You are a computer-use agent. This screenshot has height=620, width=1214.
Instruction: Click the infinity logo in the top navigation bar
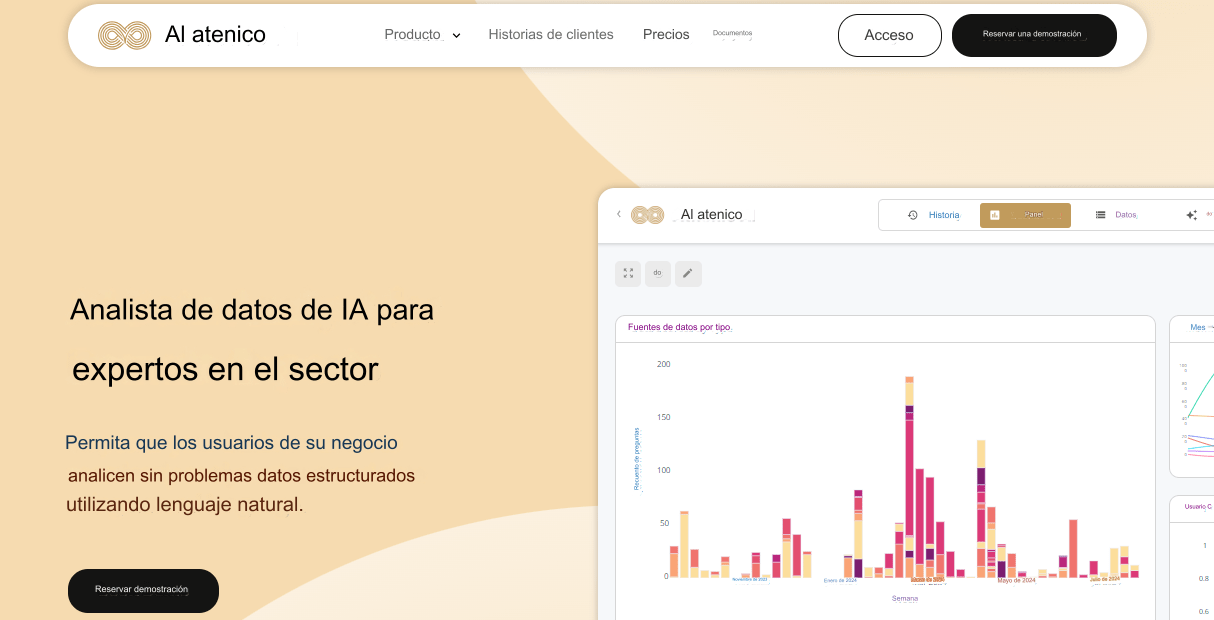pyautogui.click(x=125, y=35)
